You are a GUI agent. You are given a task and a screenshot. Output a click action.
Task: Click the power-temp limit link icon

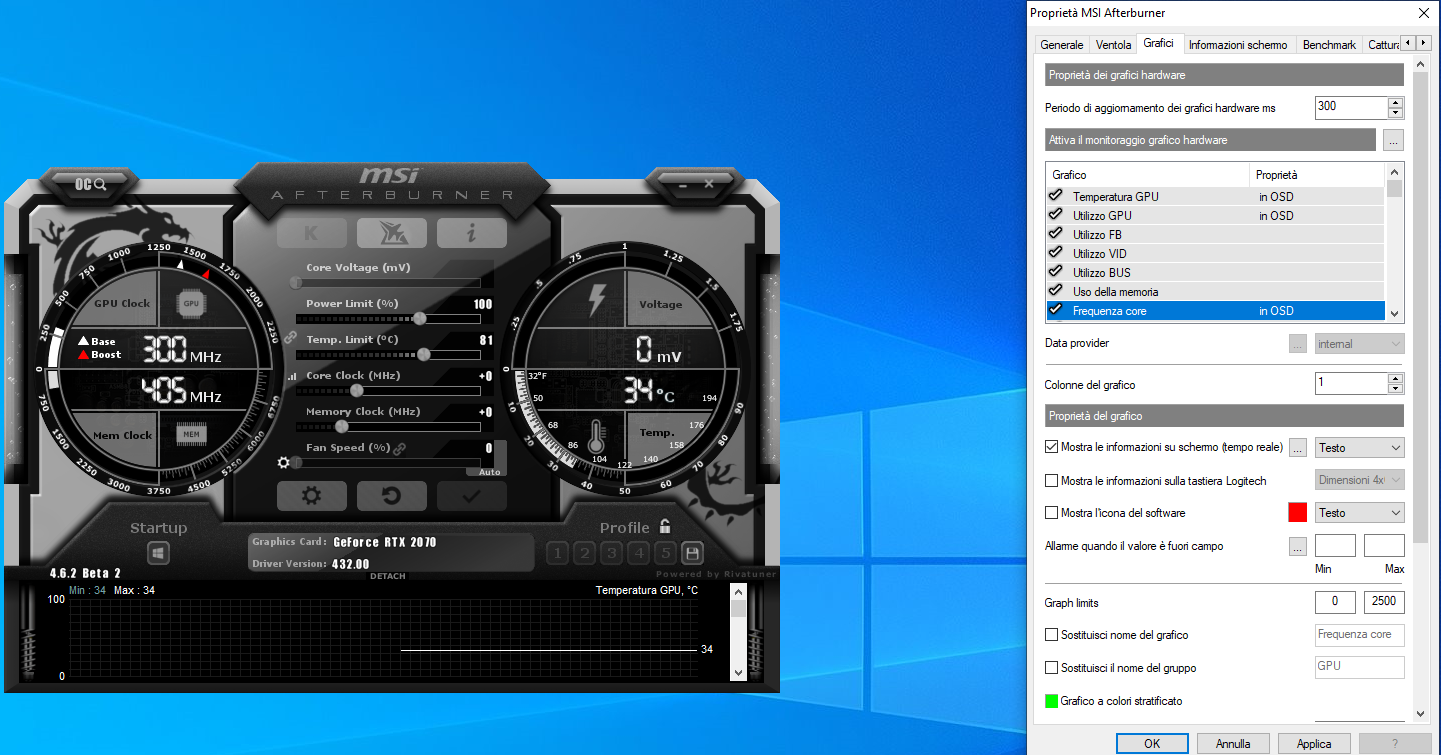point(290,339)
